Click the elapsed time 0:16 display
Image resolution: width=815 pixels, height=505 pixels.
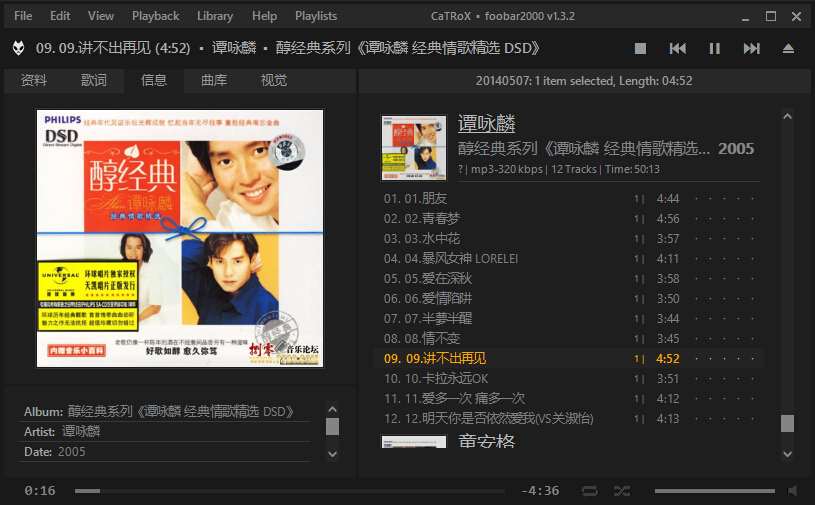coord(40,490)
